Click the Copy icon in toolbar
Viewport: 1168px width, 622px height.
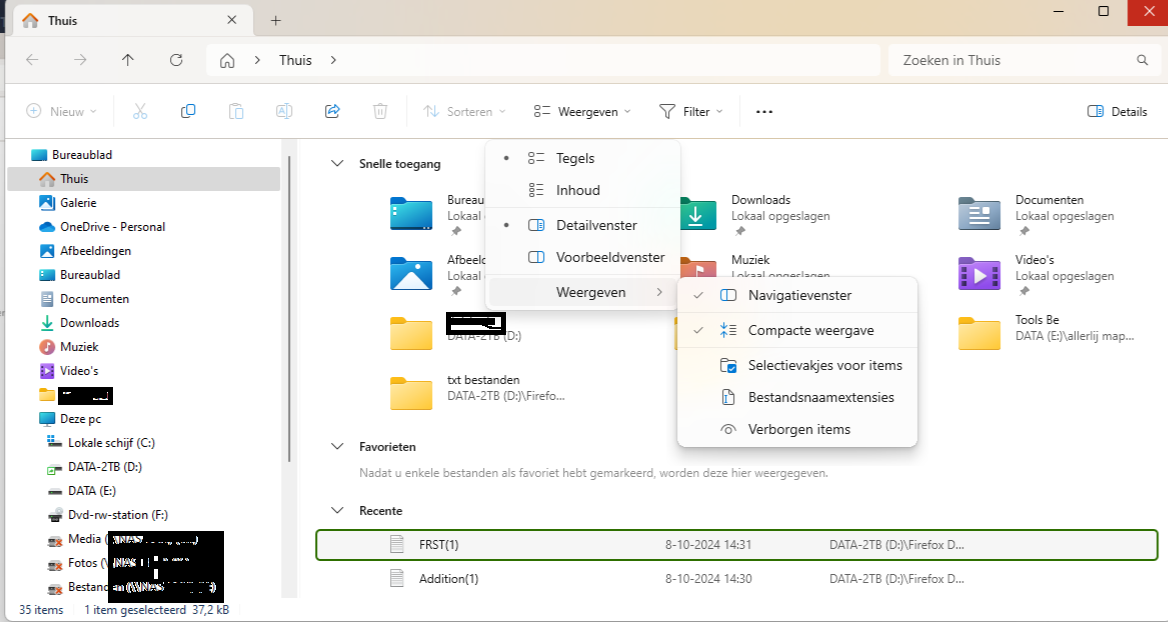(188, 111)
